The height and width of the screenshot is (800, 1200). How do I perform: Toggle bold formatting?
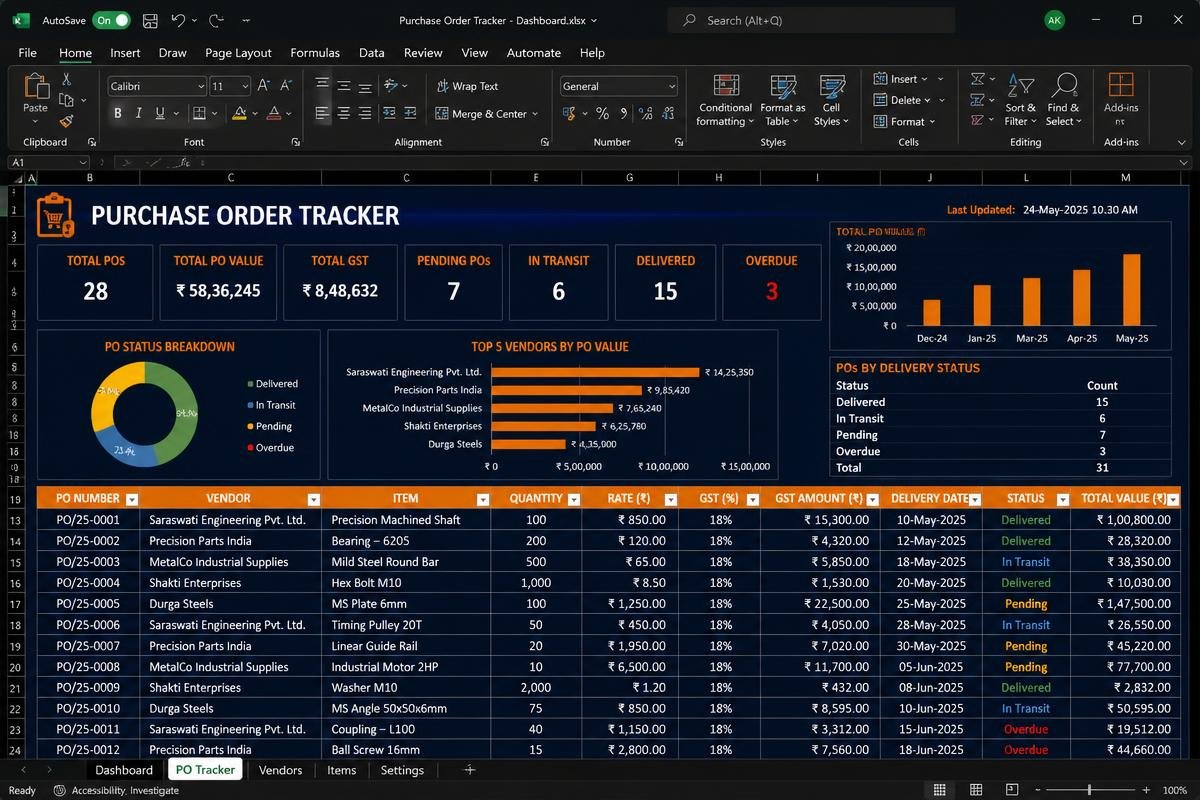(x=117, y=114)
